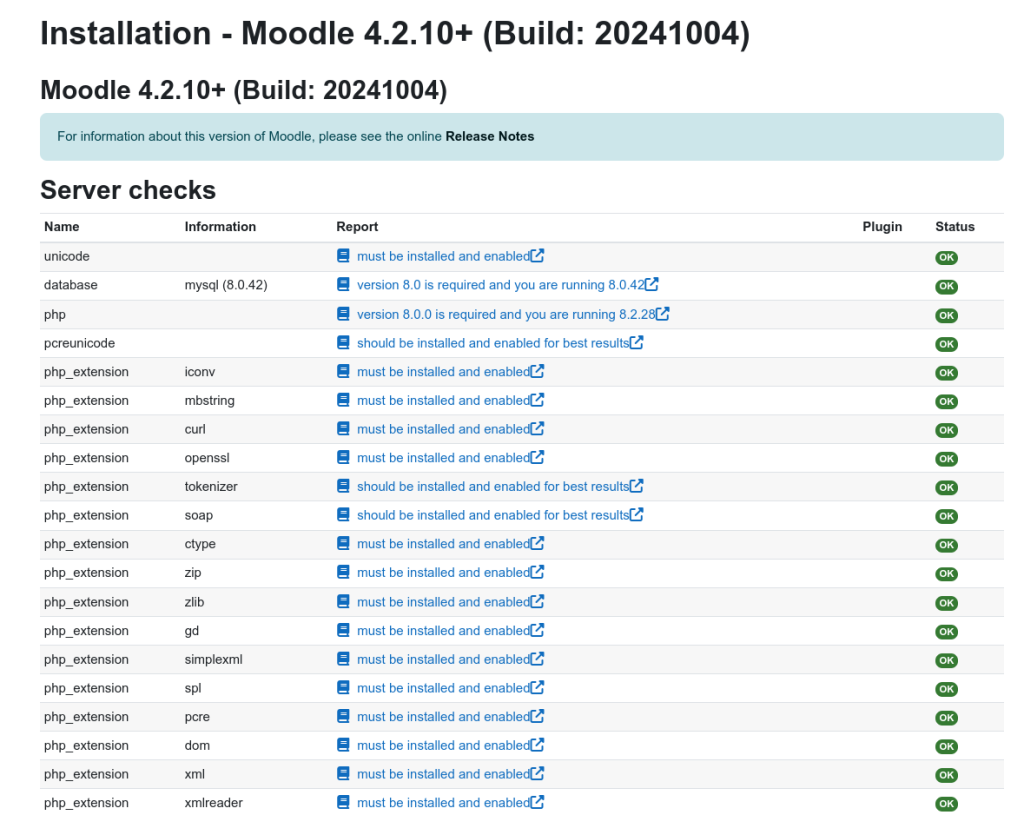Open the external-link icon in the database row
The height and width of the screenshot is (815, 1024).
[x=652, y=285]
